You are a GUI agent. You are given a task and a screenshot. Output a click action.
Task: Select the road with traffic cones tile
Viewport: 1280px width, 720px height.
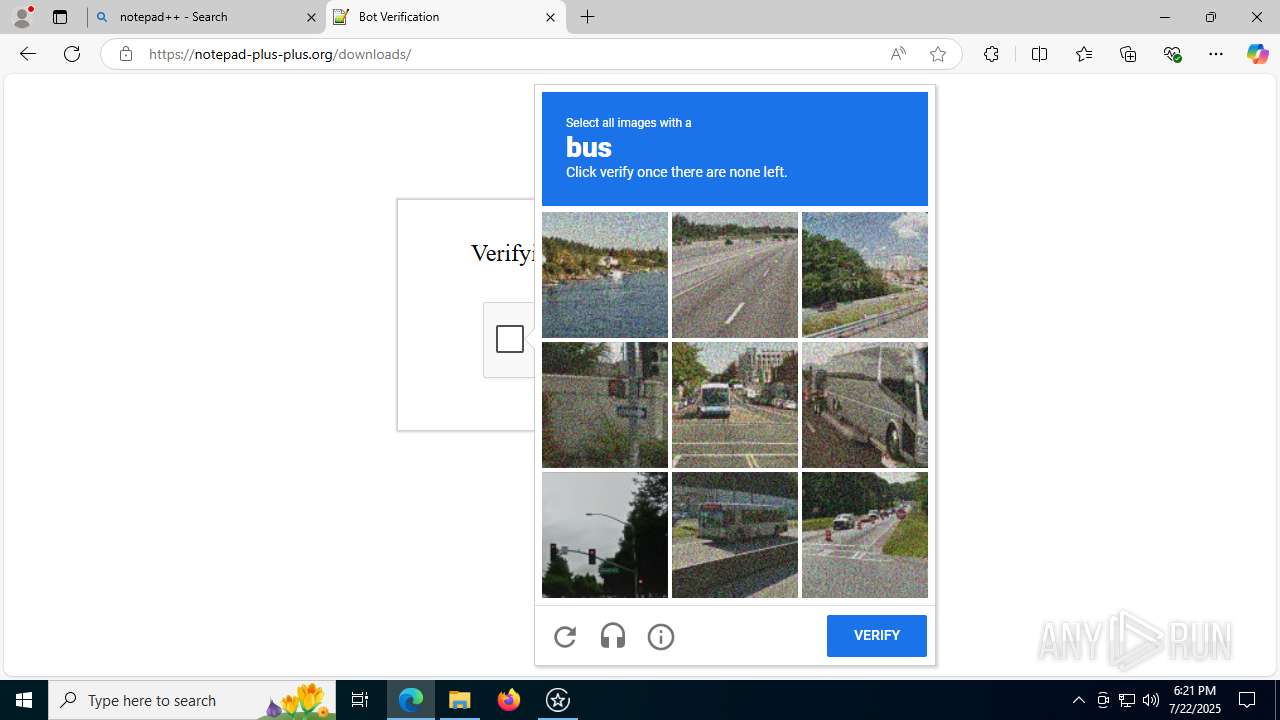(x=865, y=535)
